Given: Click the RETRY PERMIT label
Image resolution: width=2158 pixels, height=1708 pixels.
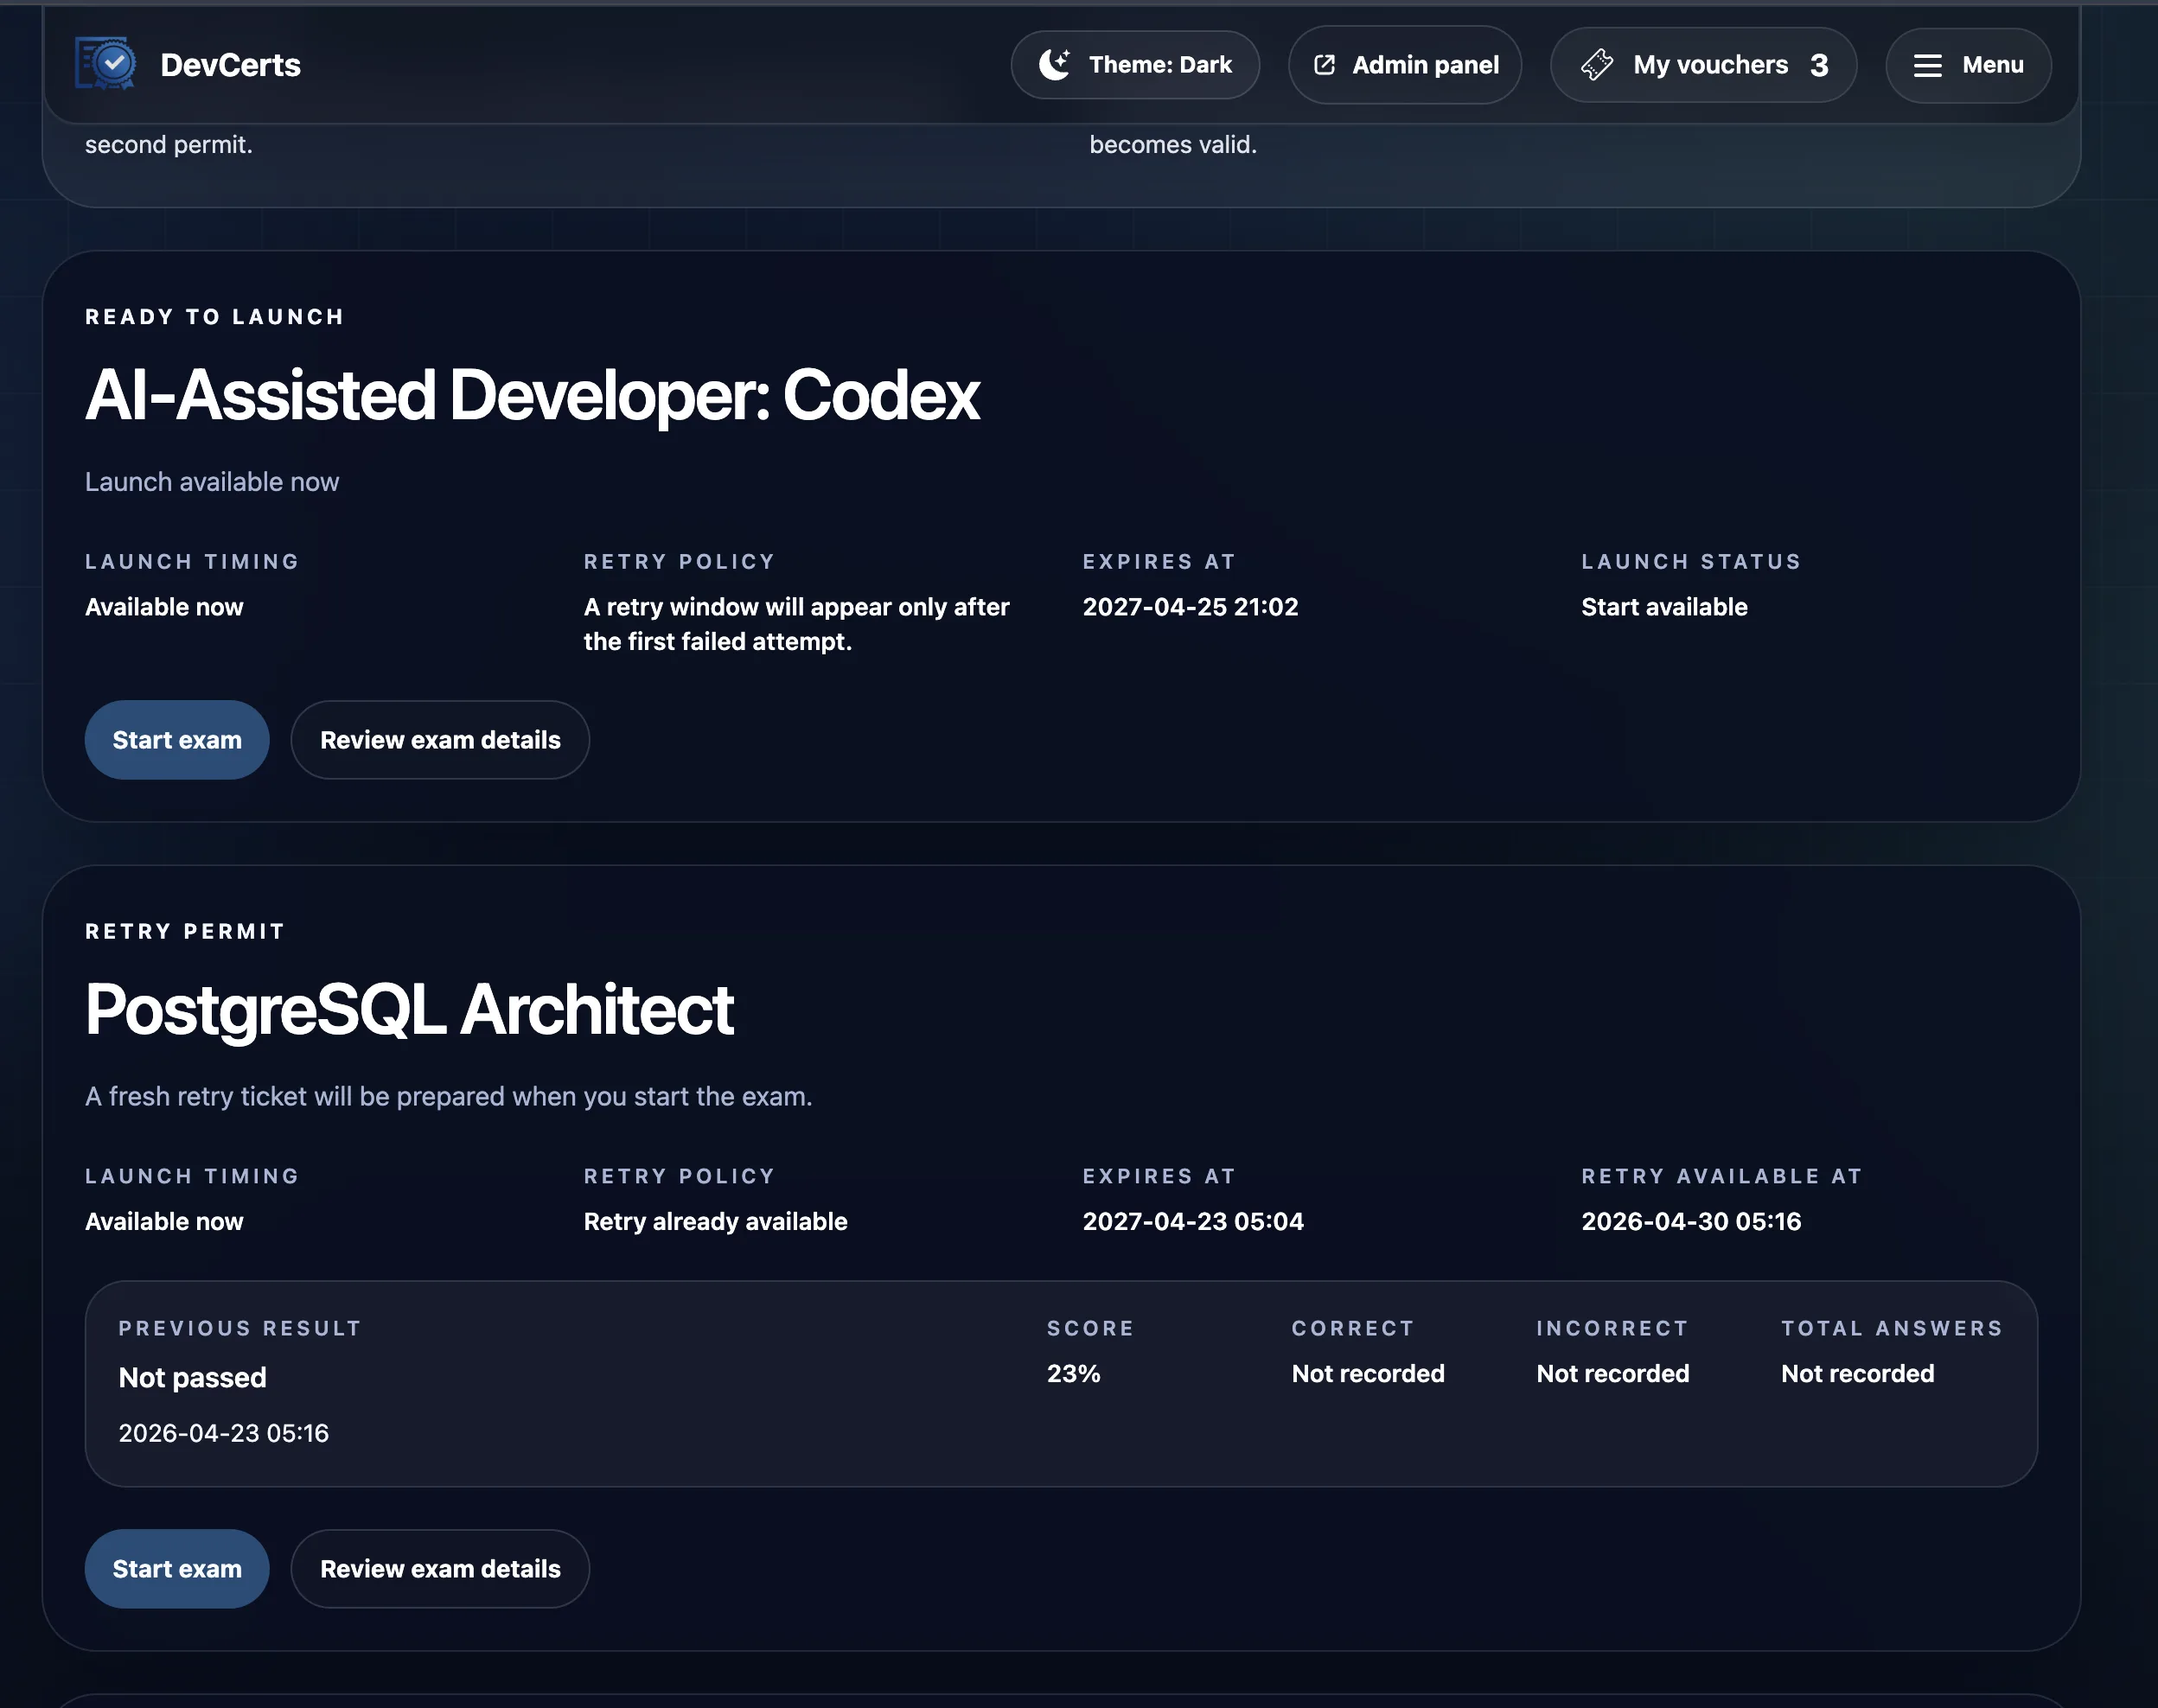Looking at the screenshot, I should click(x=185, y=932).
